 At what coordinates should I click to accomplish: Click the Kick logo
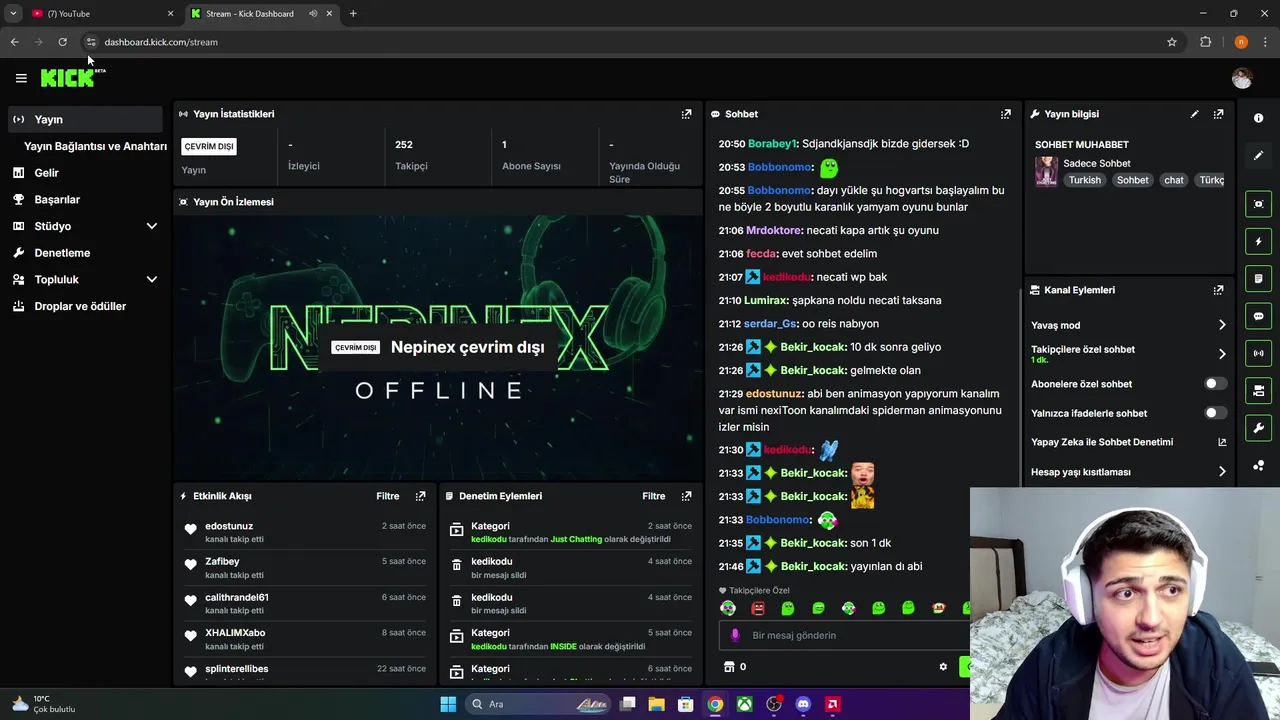coord(68,78)
